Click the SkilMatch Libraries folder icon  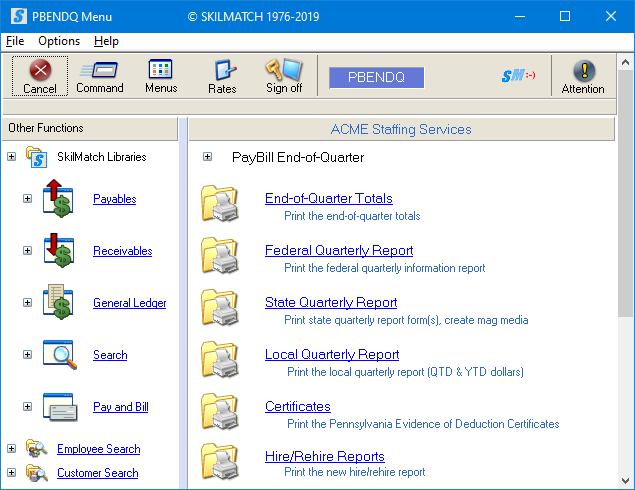tap(36, 157)
